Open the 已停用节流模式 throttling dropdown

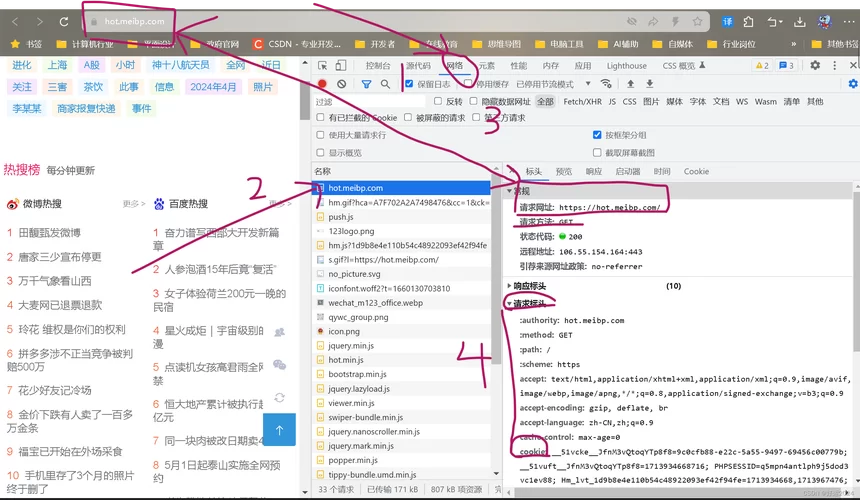click(554, 84)
